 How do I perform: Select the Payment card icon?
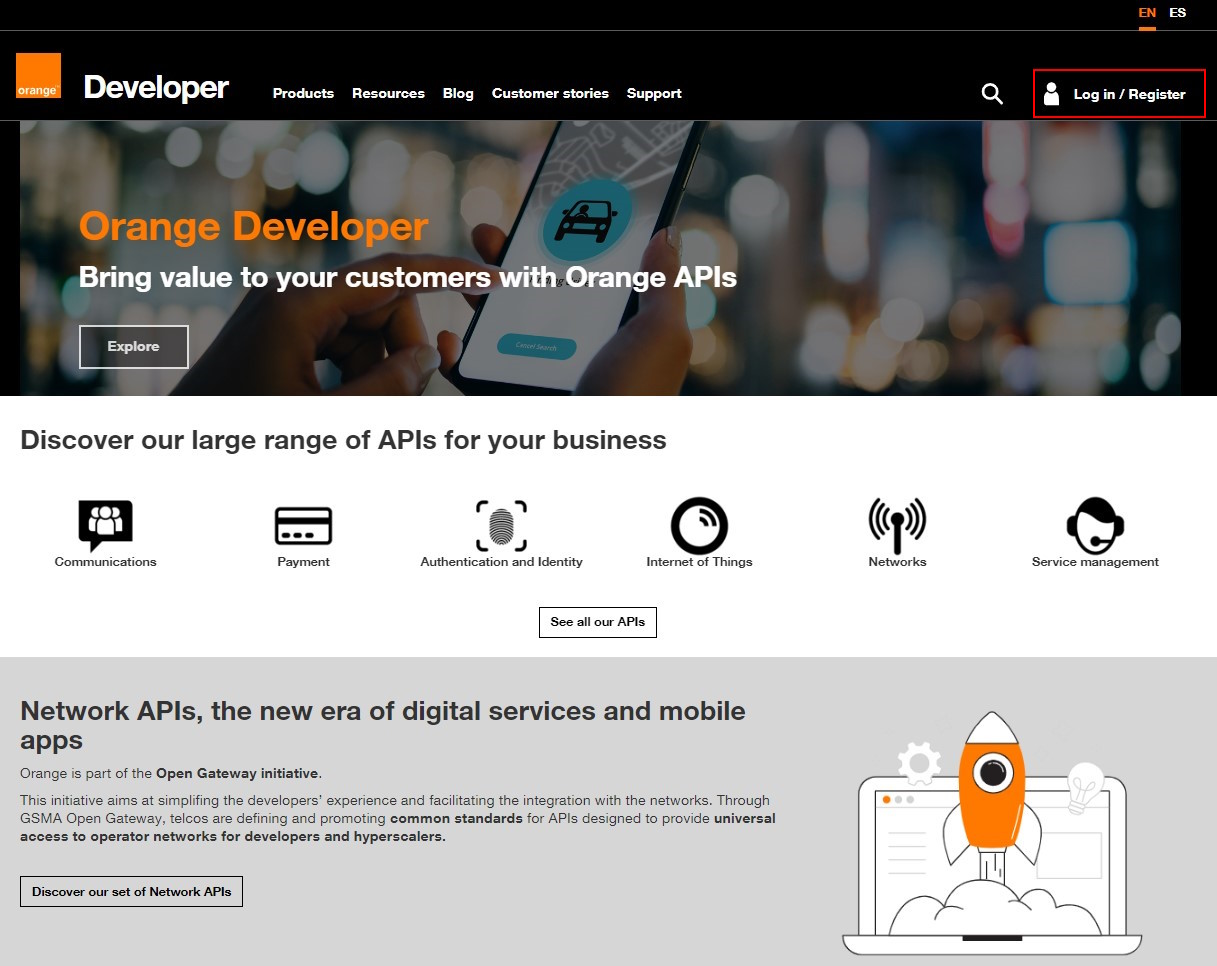point(303,526)
